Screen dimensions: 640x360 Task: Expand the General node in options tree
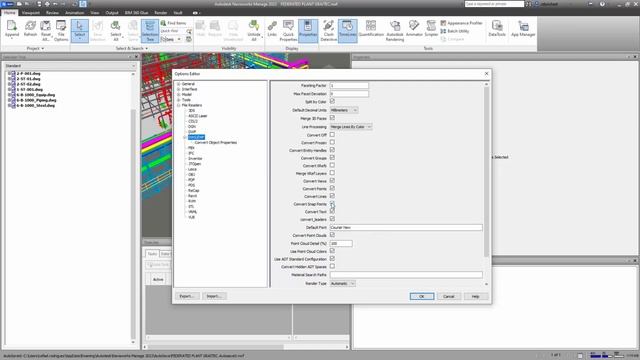point(178,84)
